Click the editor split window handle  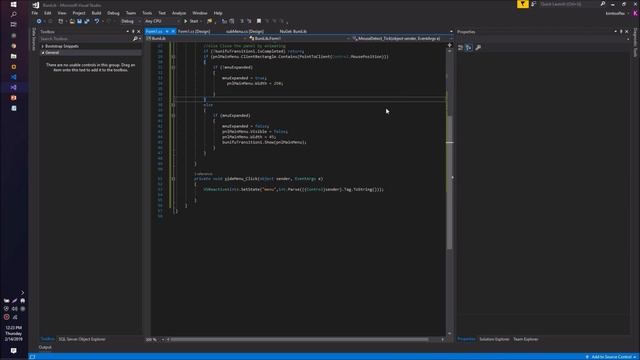click(x=449, y=45)
